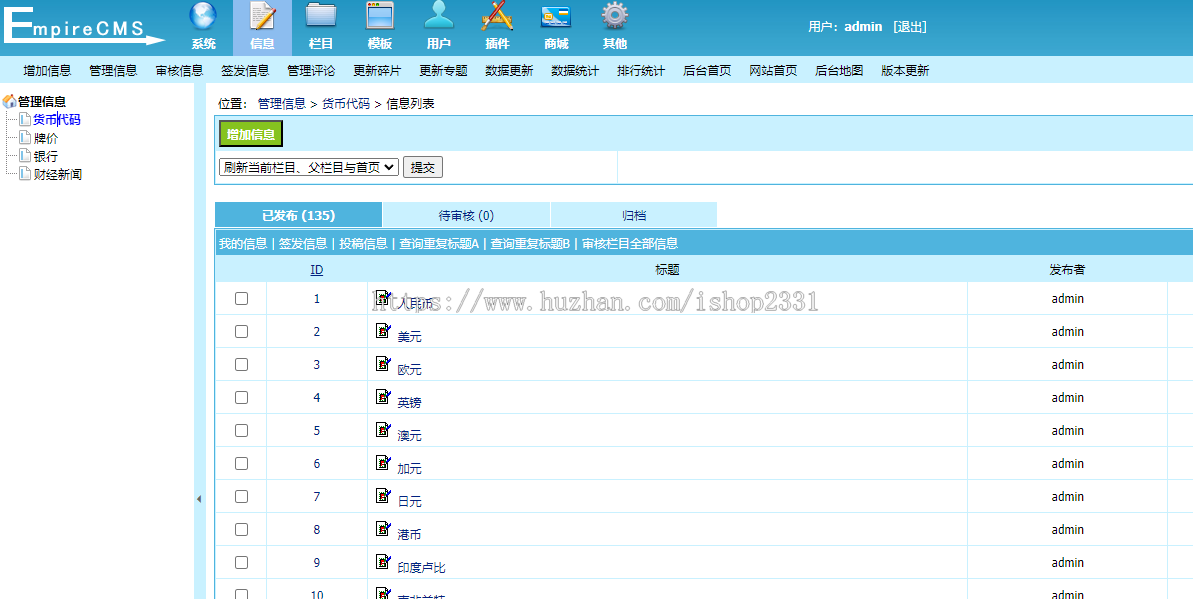Click the edit icon beside 欧元

click(383, 363)
